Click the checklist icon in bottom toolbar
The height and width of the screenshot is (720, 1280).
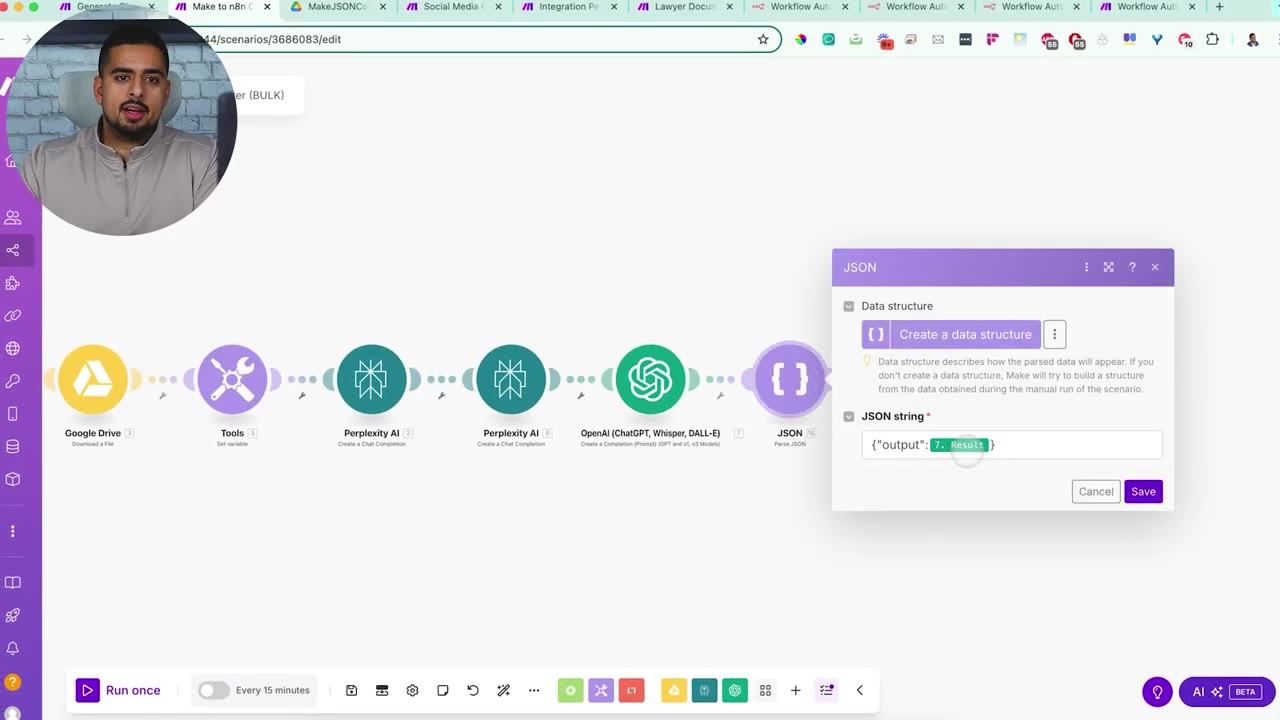[x=827, y=690]
